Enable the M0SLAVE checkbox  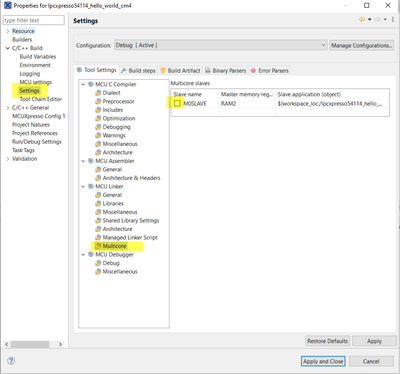click(177, 104)
